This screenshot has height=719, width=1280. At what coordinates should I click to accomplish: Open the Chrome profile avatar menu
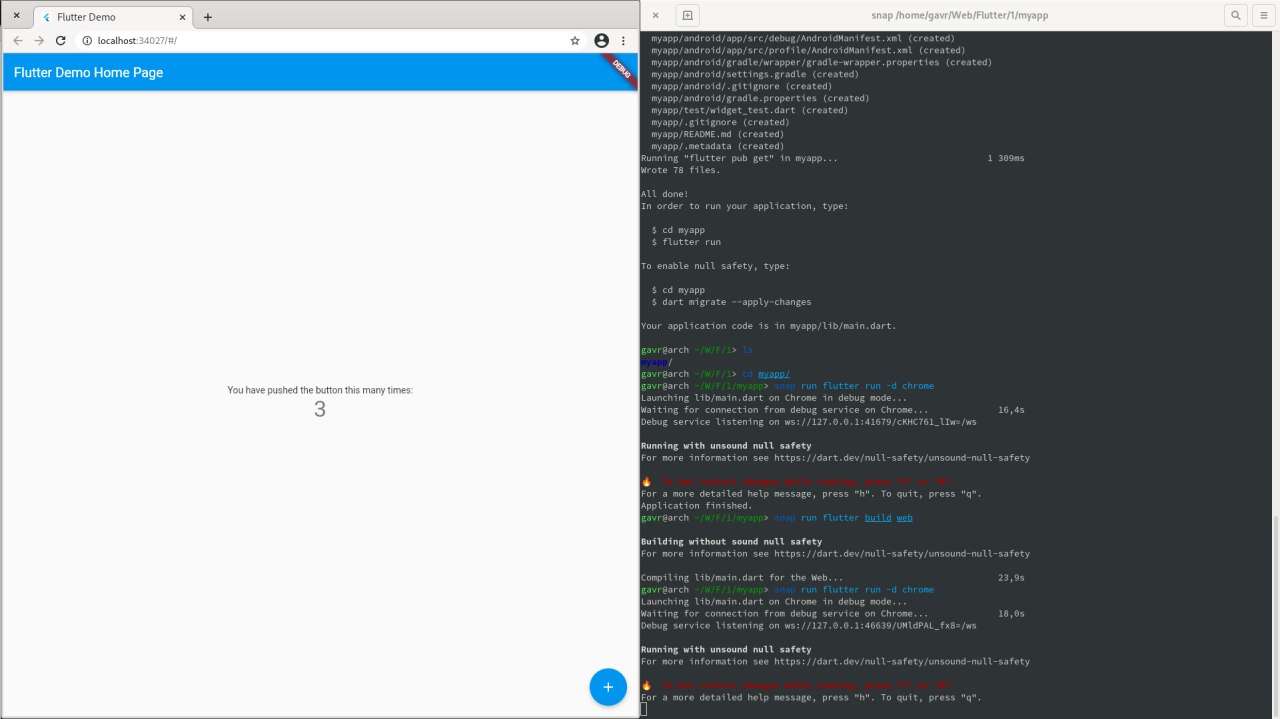click(x=601, y=41)
